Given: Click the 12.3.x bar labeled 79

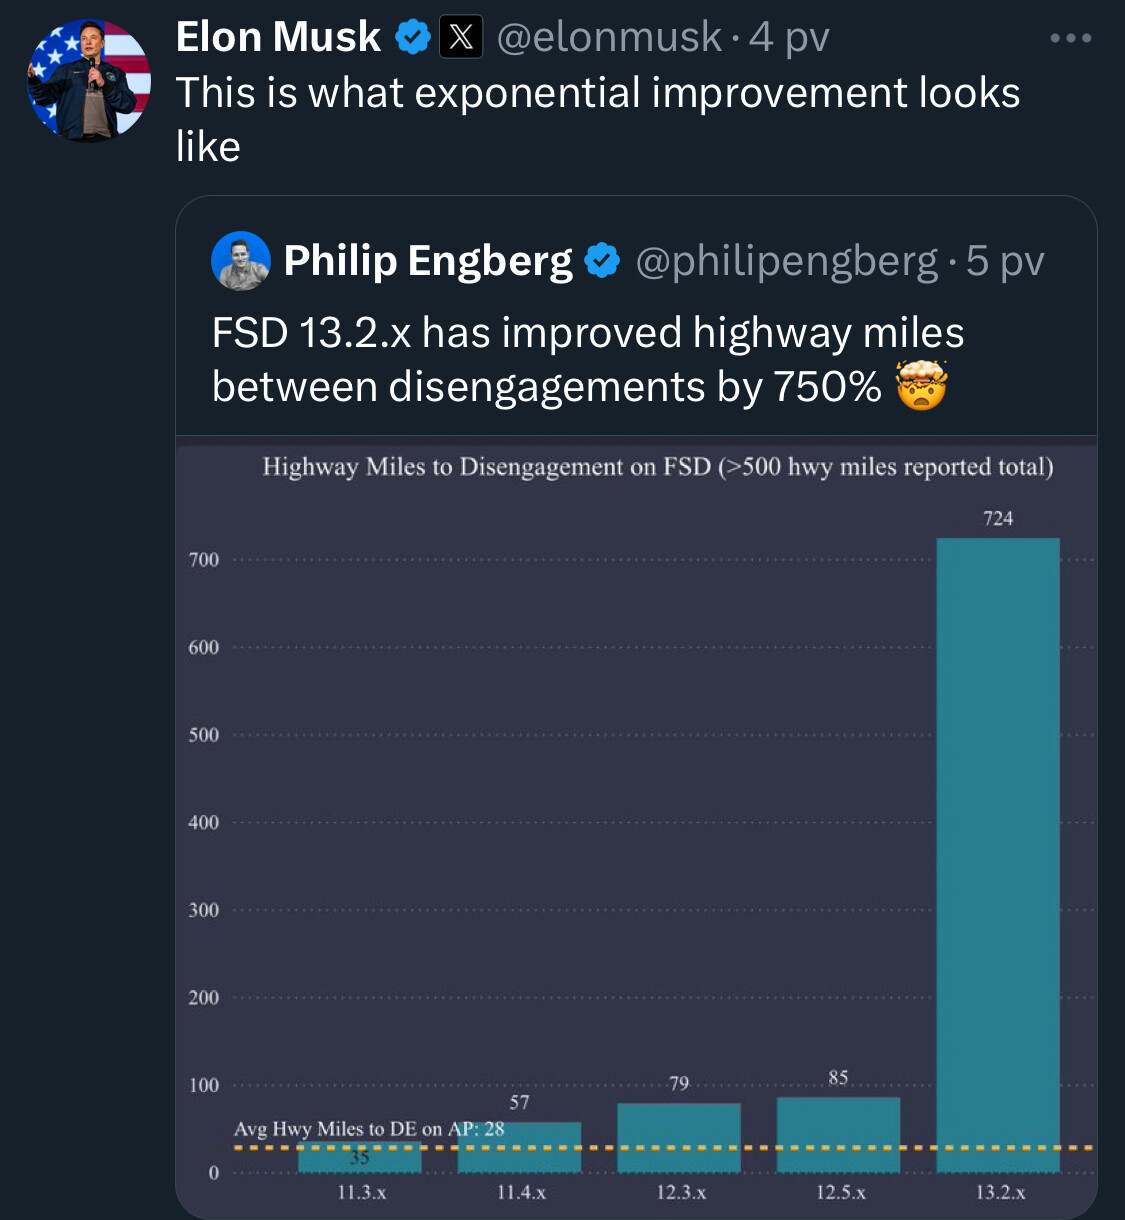Looking at the screenshot, I should click(x=679, y=1138).
